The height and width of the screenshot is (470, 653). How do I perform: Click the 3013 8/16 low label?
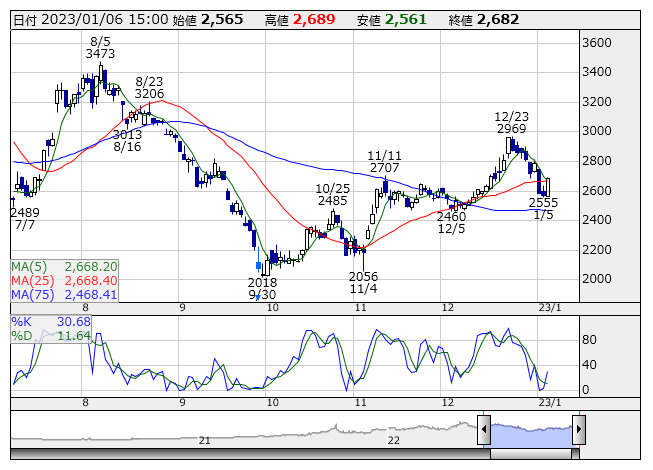(x=127, y=141)
